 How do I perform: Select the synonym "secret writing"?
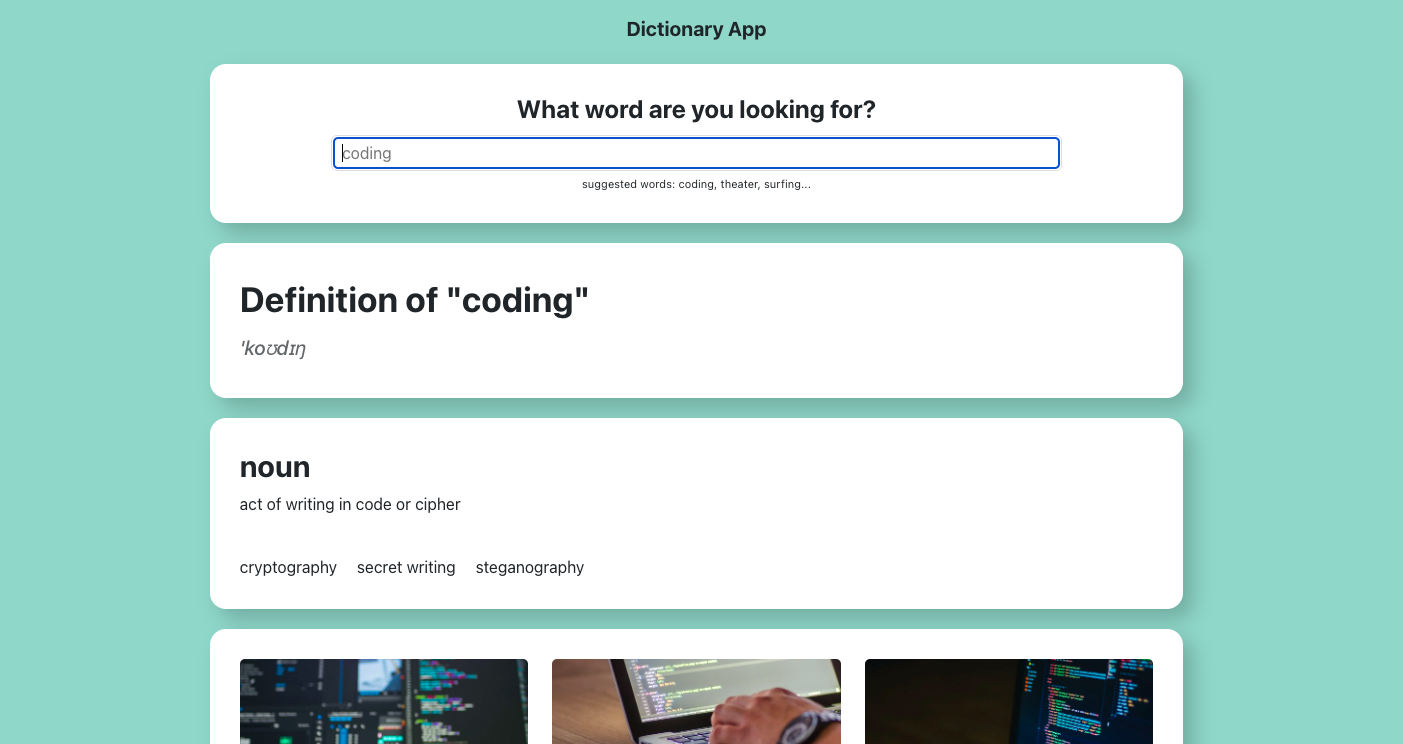(x=406, y=567)
